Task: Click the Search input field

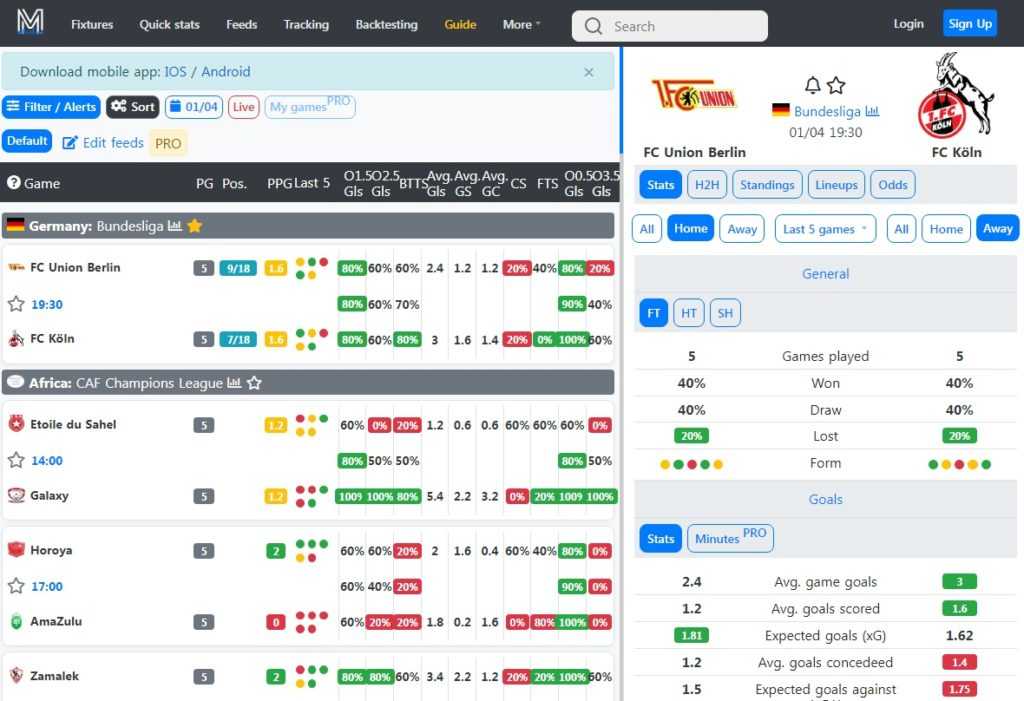Action: pos(670,26)
